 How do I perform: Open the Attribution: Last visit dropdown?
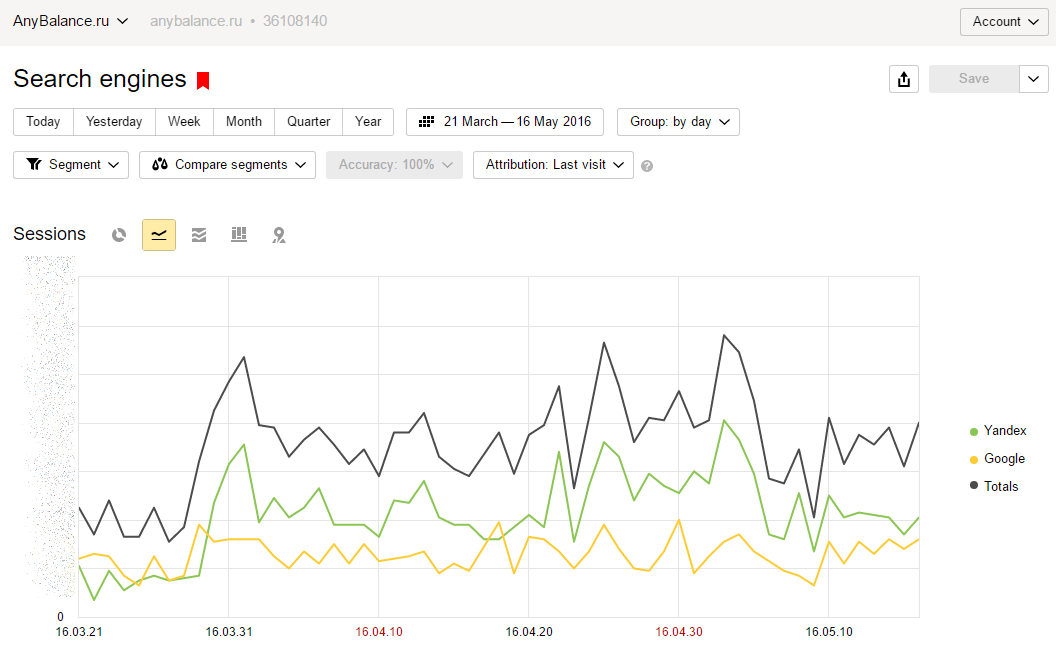[x=553, y=165]
